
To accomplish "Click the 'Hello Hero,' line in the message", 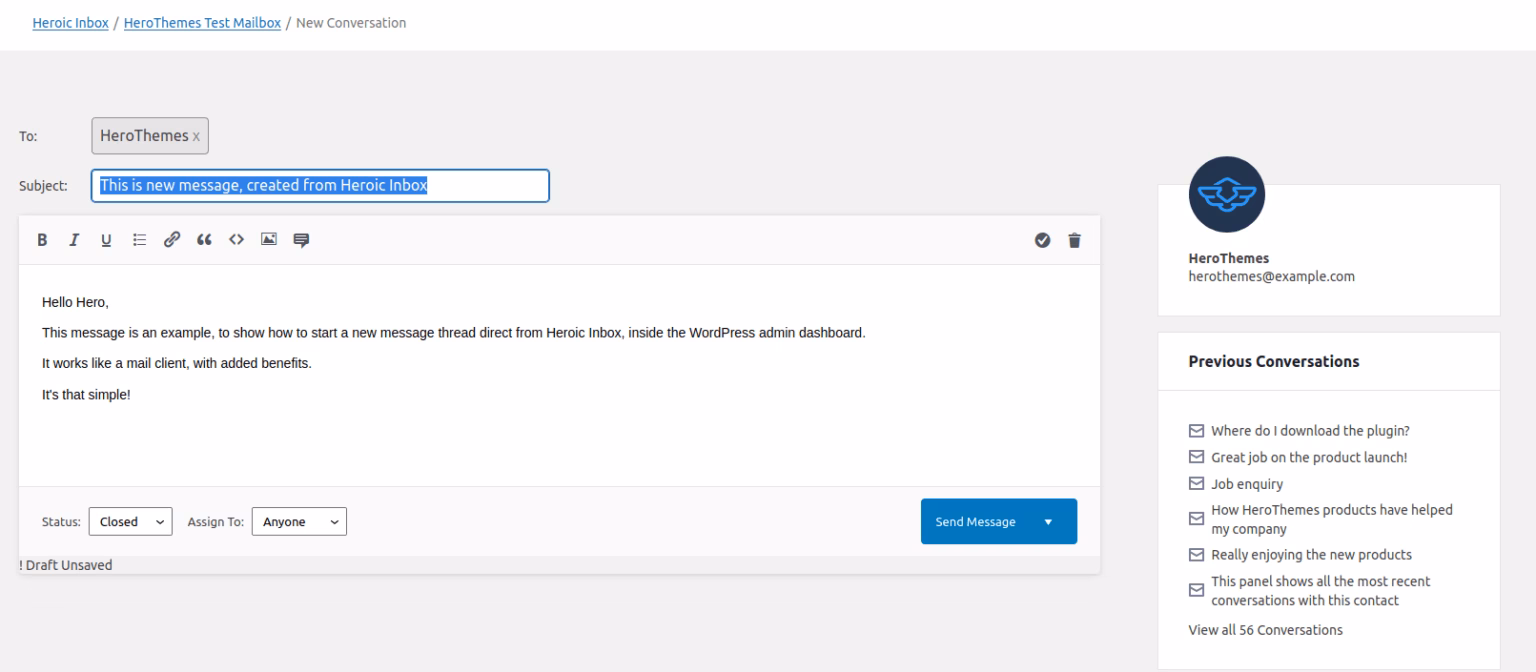I will point(75,302).
